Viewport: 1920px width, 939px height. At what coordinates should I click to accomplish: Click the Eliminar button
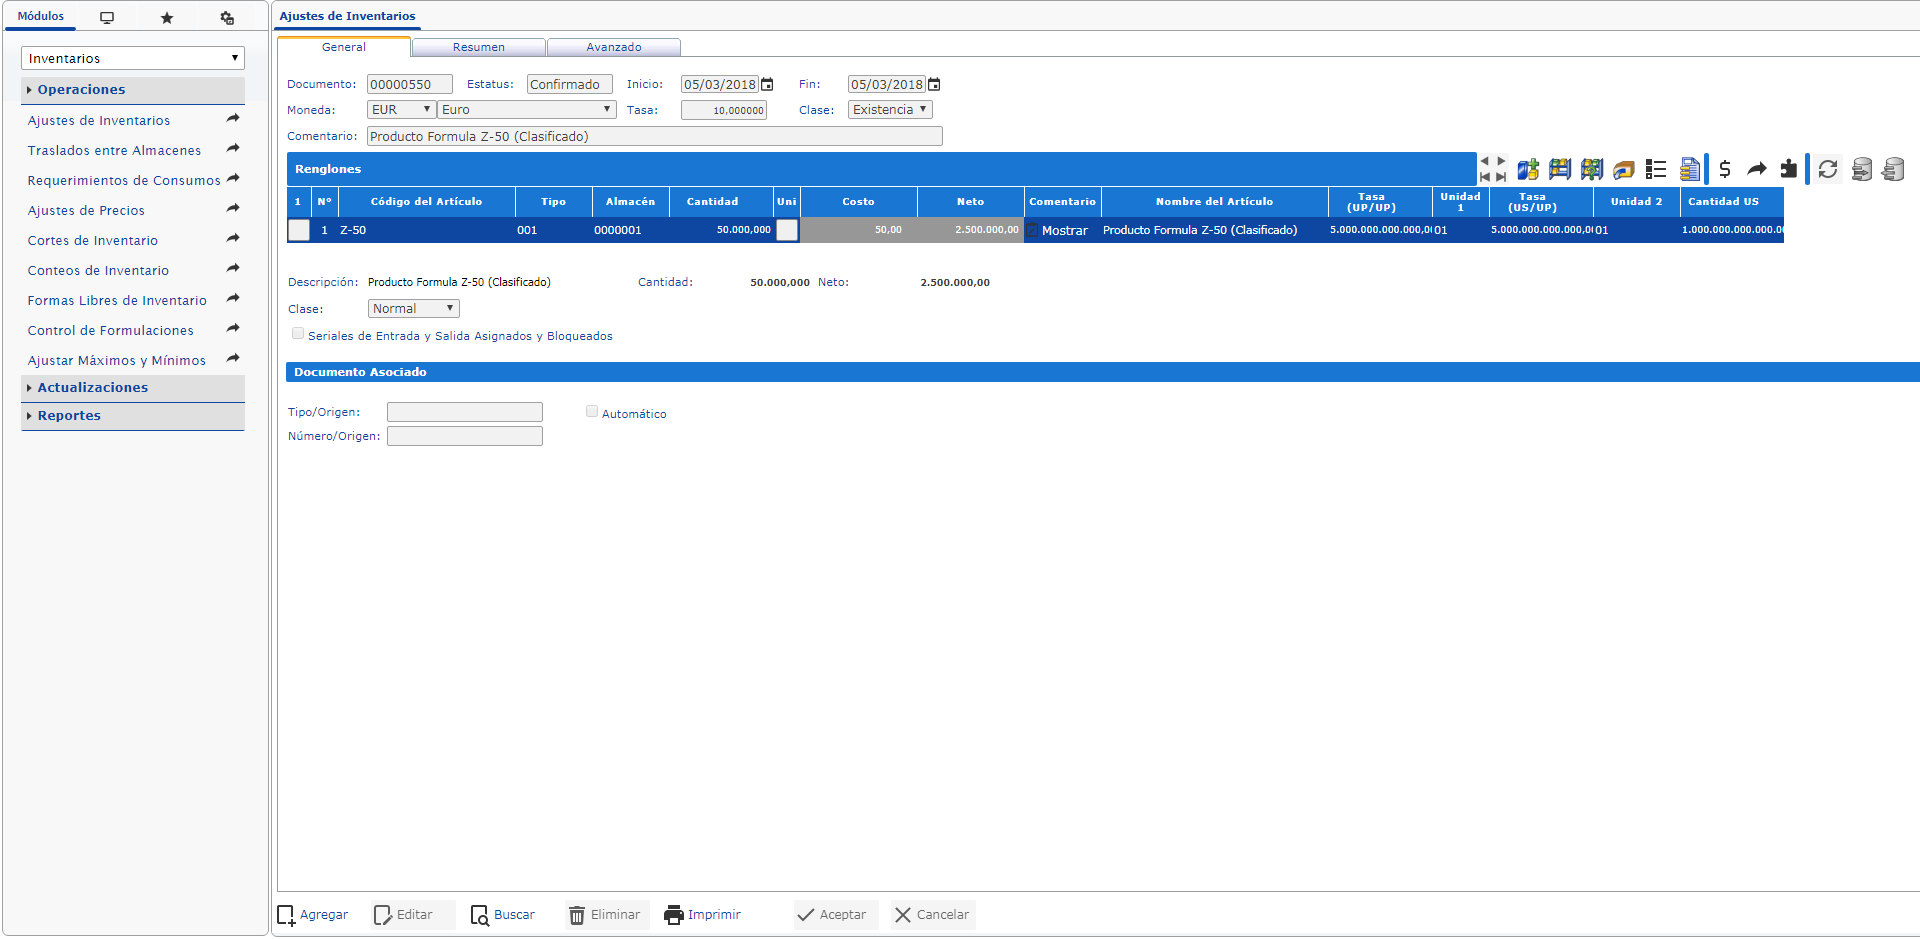point(605,915)
